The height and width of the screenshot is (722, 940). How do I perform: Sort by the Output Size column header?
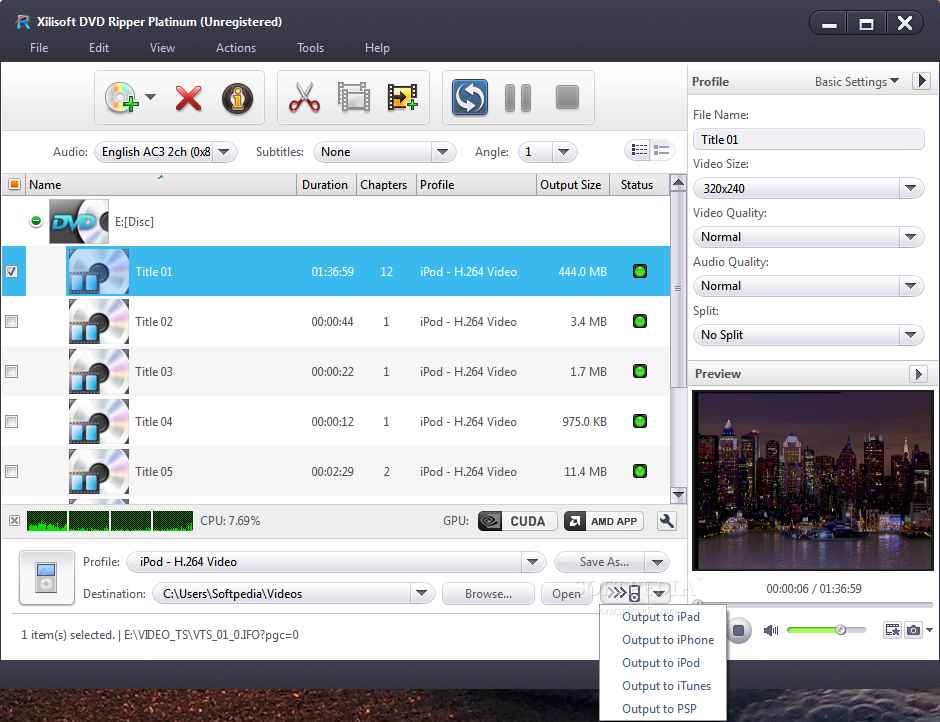(x=571, y=185)
